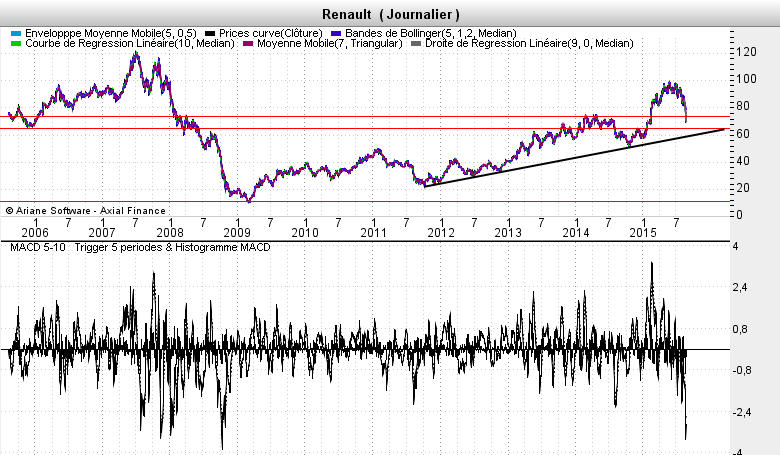Select the Bandes de Bollinger(5, 1,2, Median) label

tap(431, 33)
